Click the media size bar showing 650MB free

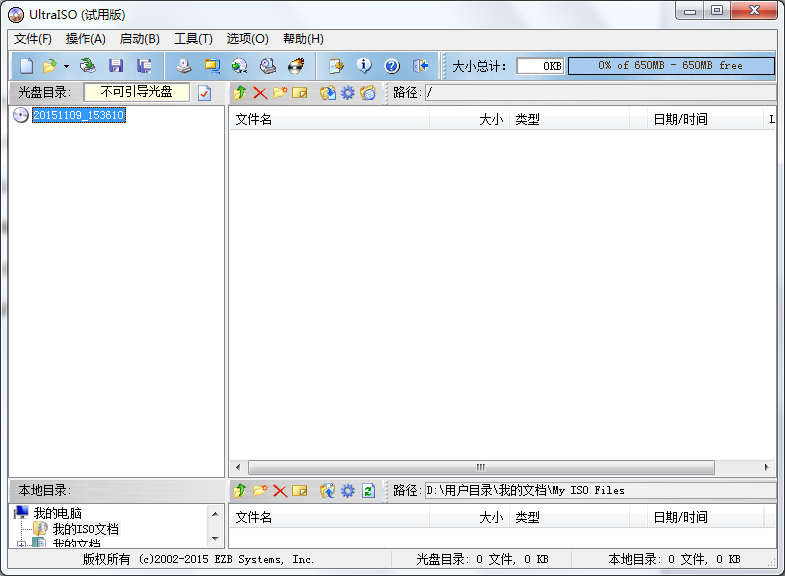coord(671,66)
